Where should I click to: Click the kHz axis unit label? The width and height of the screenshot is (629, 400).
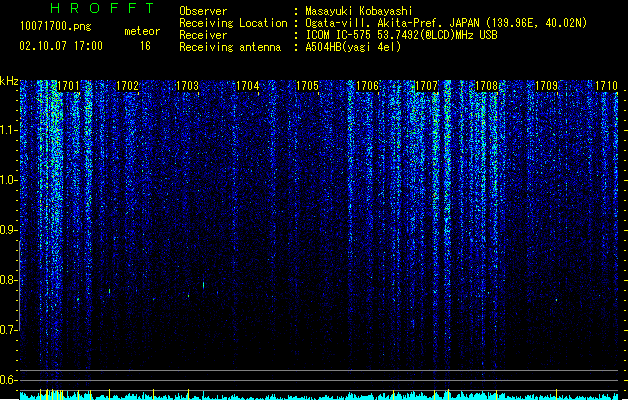[x=9, y=81]
